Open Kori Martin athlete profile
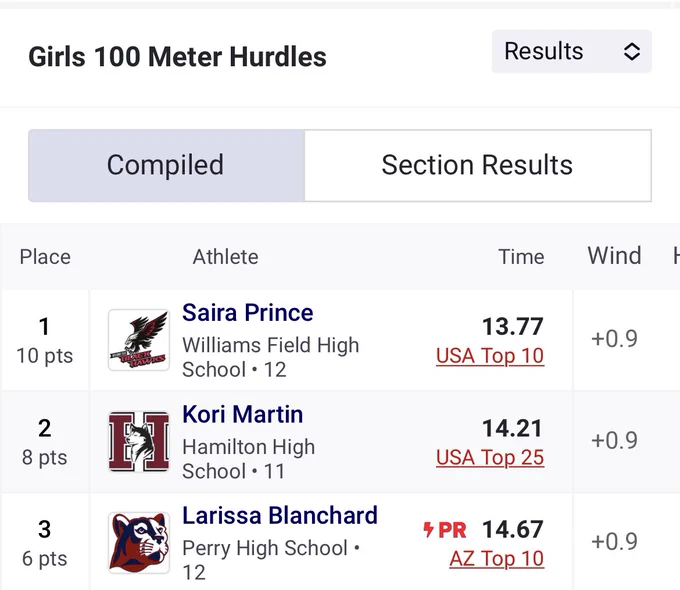 (242, 414)
